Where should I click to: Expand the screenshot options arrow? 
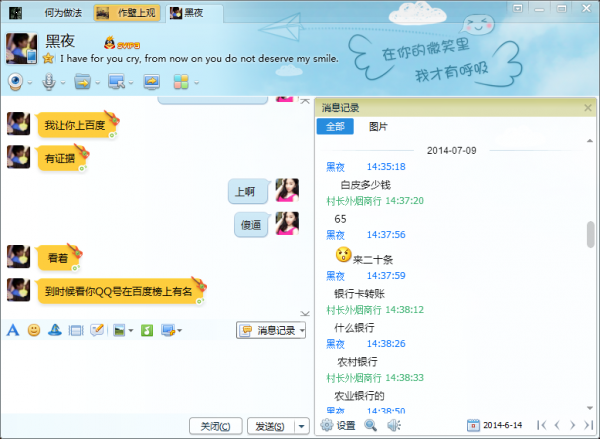(x=179, y=330)
